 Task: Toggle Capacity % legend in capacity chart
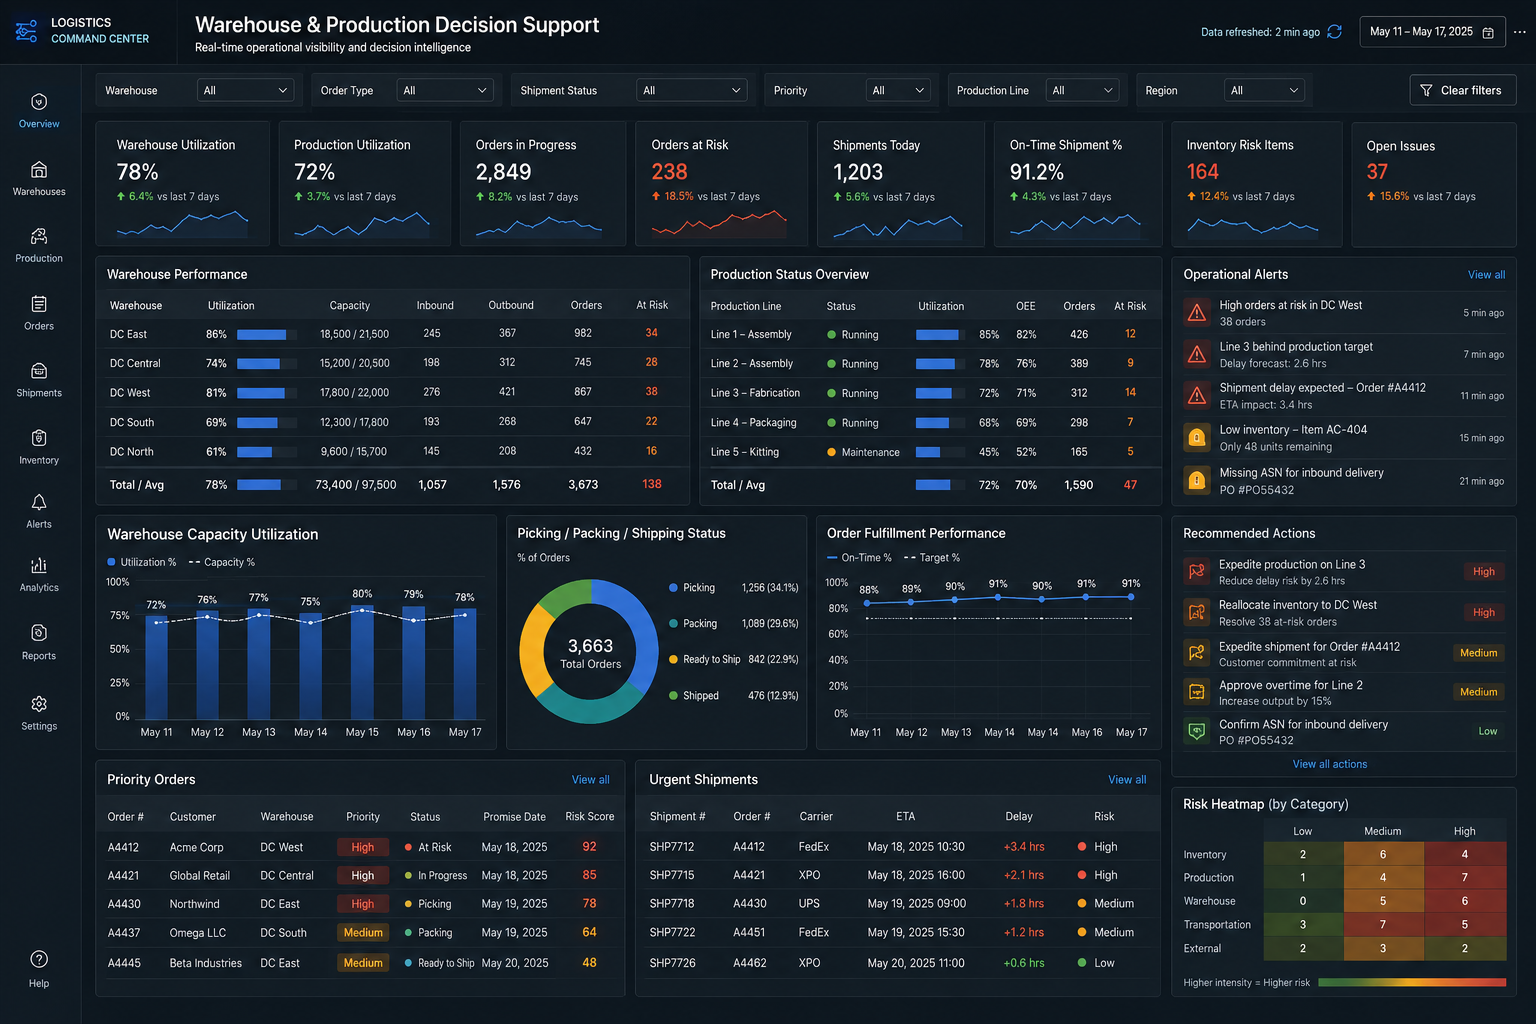pos(222,562)
